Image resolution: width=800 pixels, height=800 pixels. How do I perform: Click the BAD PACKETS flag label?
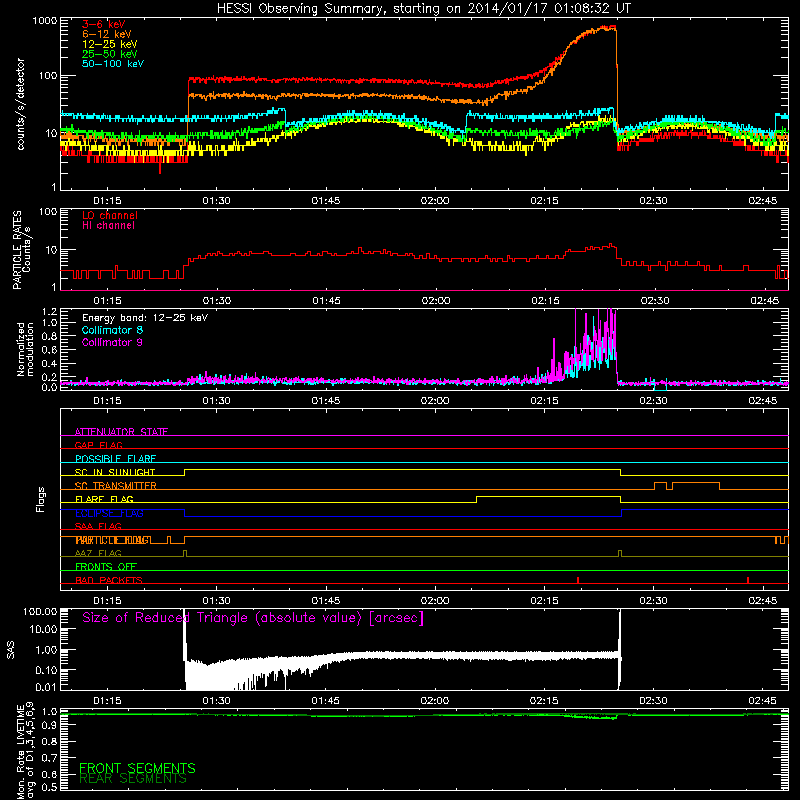[x=109, y=580]
